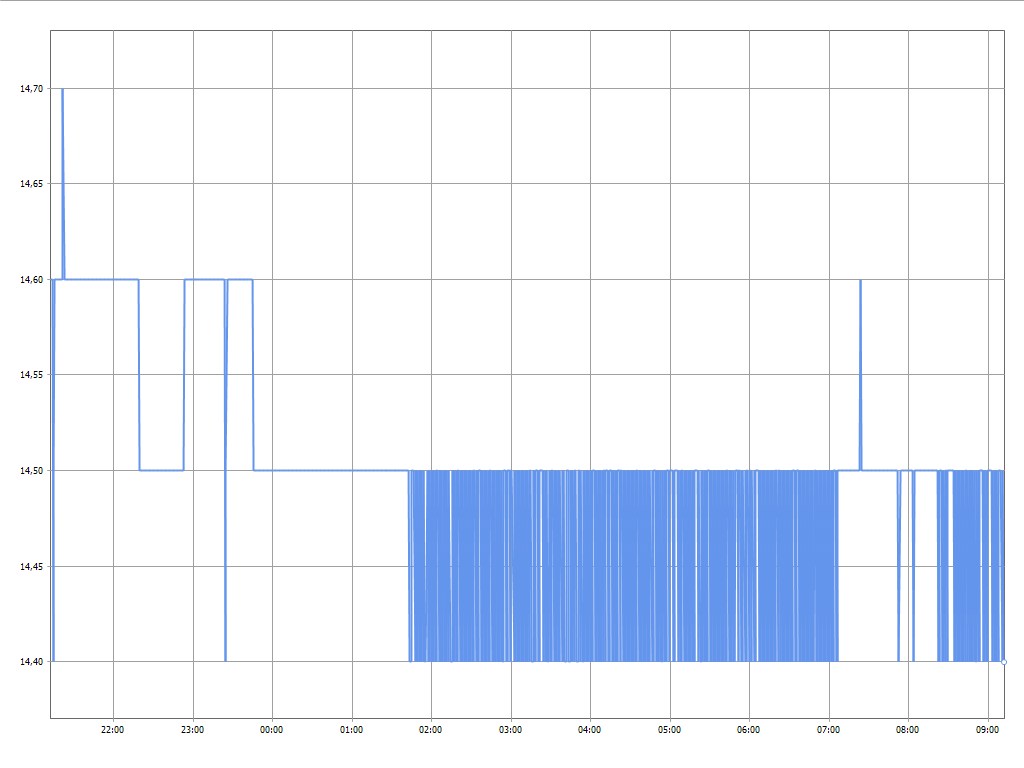Select the 07:00 time axis label
This screenshot has height=768, width=1024.
(x=829, y=730)
